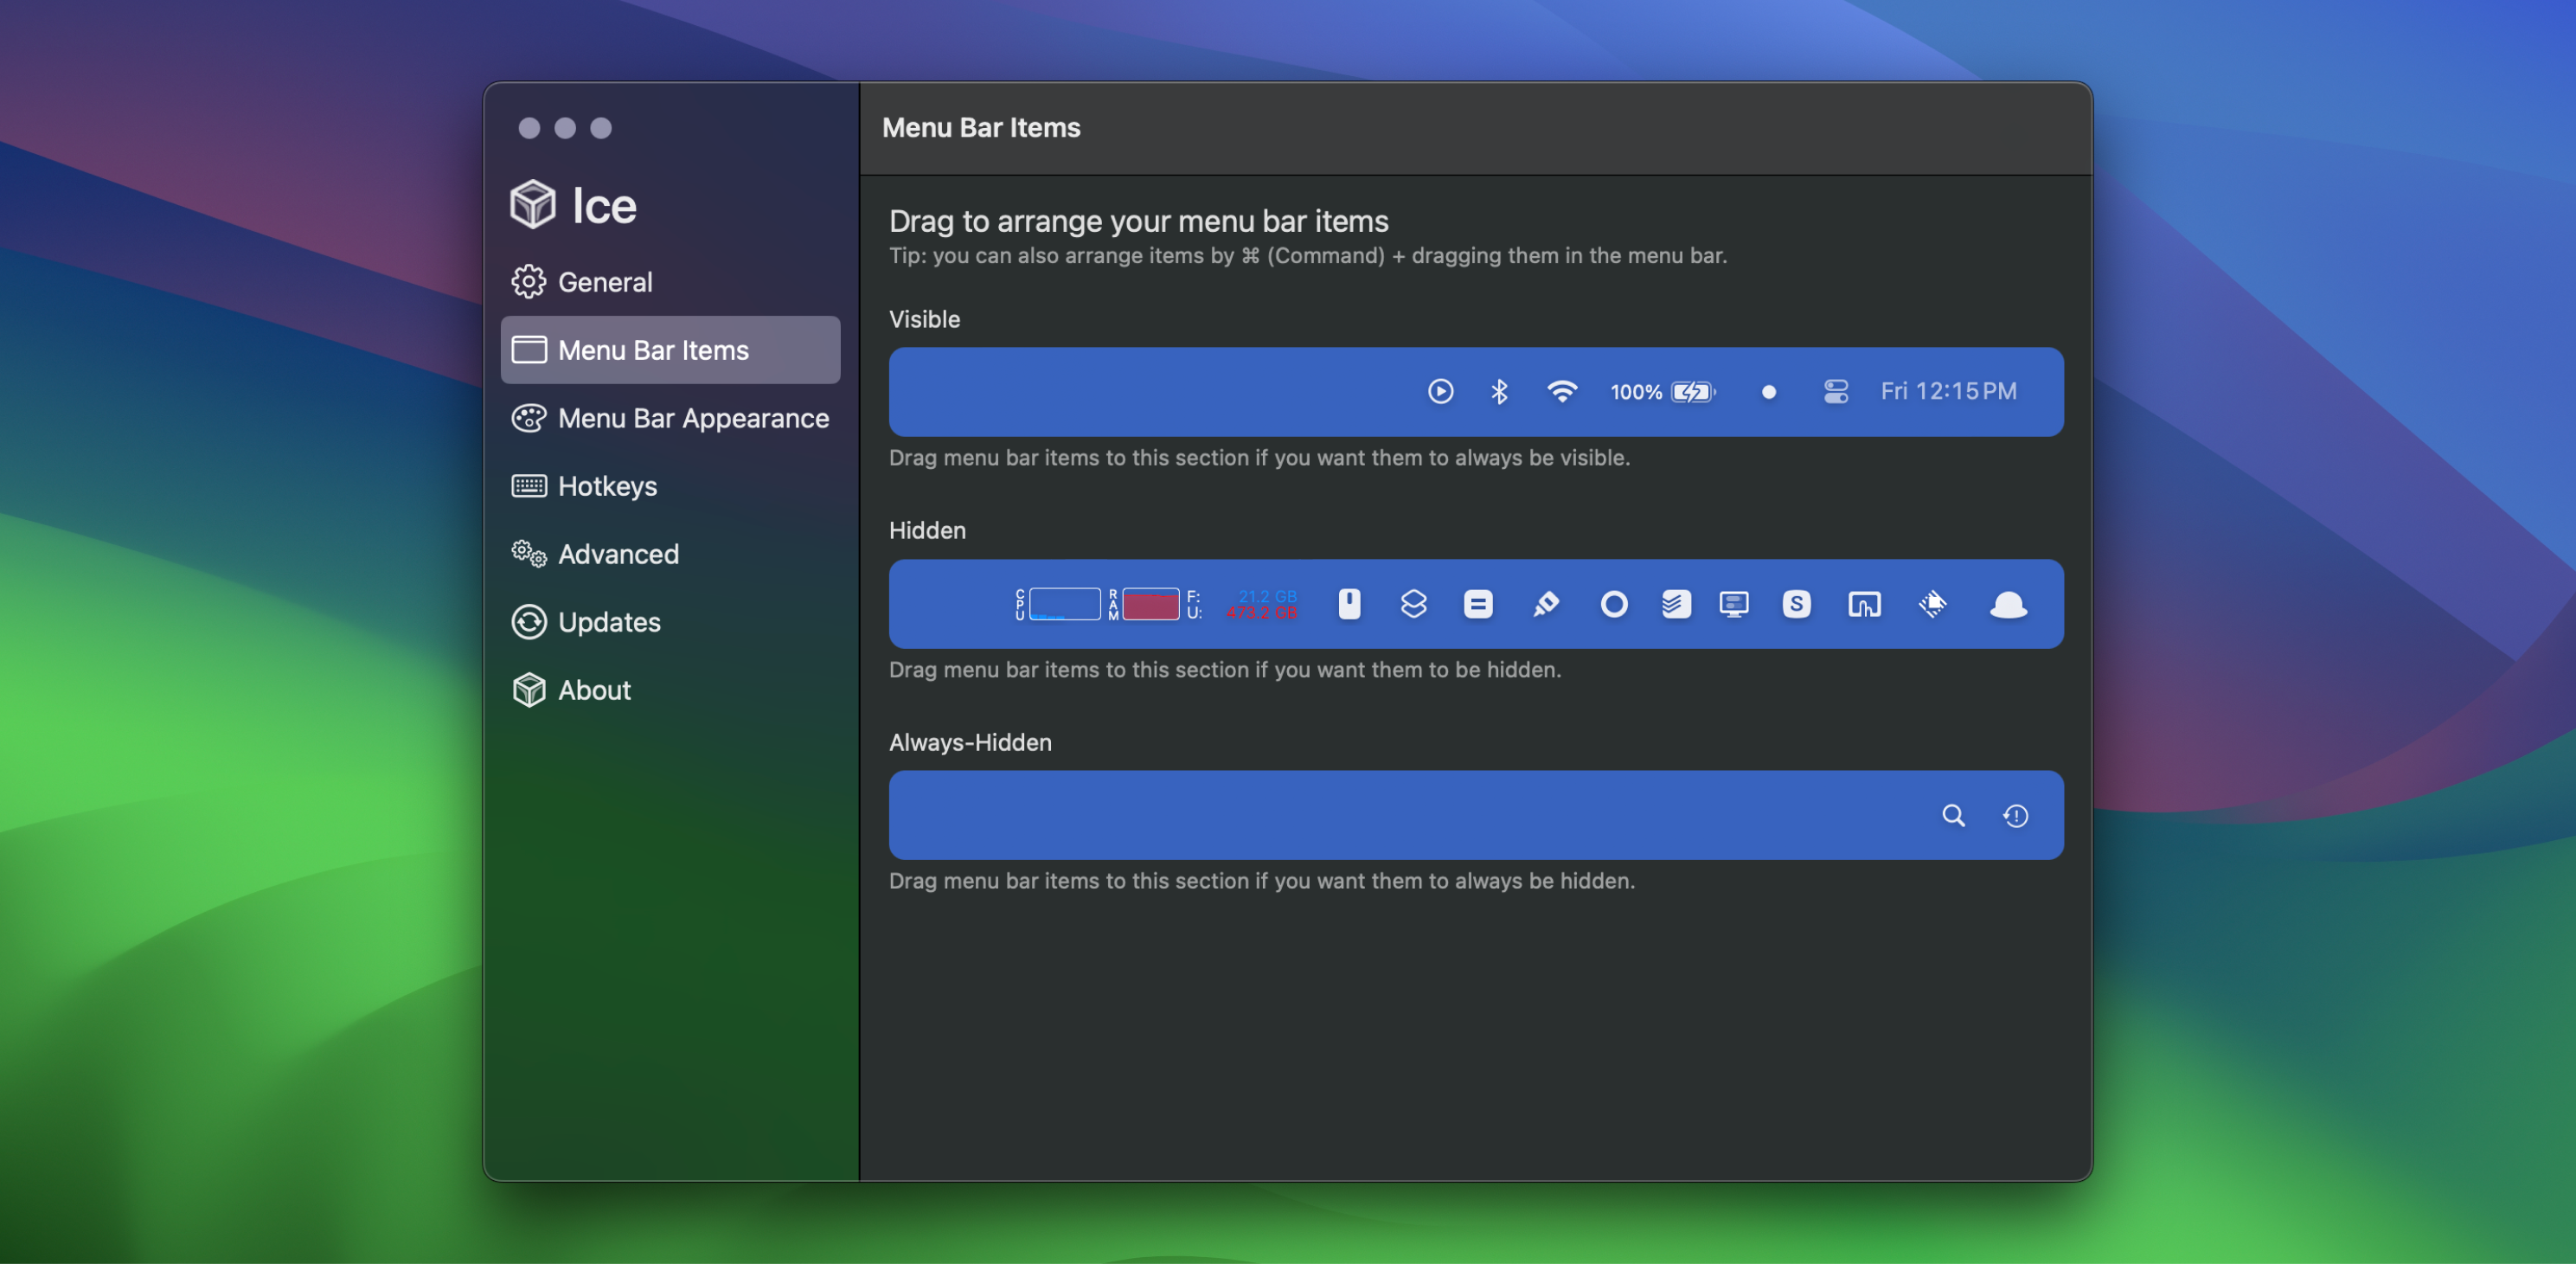The width and height of the screenshot is (2576, 1264).
Task: Open the About page
Action: point(593,690)
